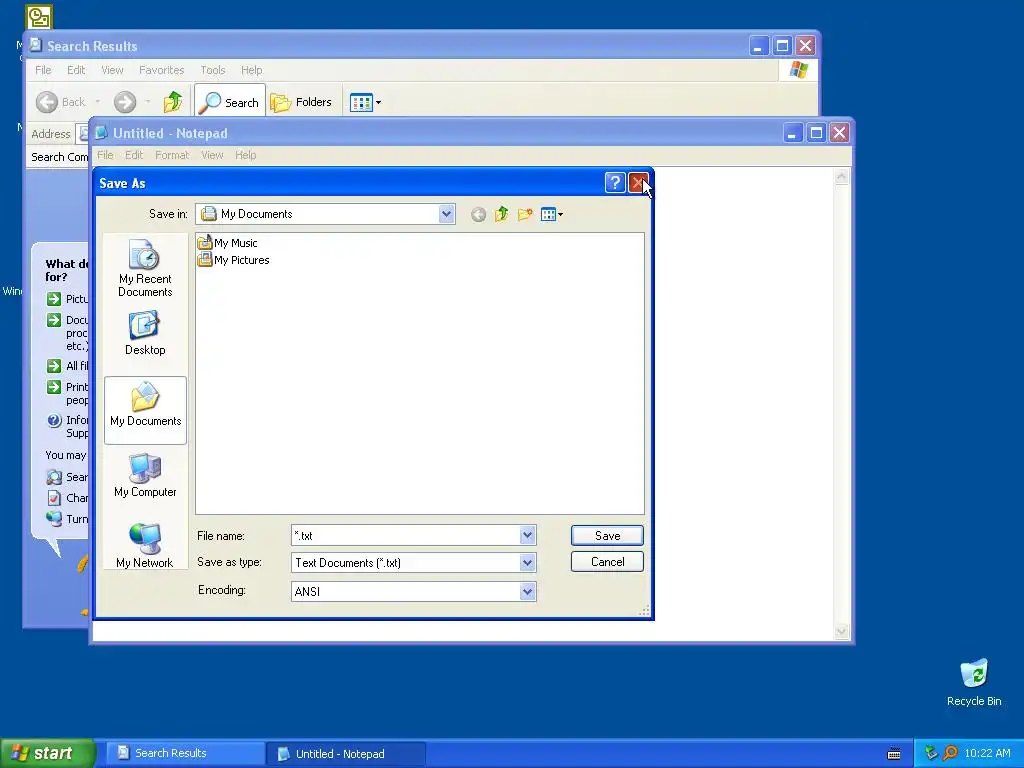Open the My Music folder

coord(227,243)
